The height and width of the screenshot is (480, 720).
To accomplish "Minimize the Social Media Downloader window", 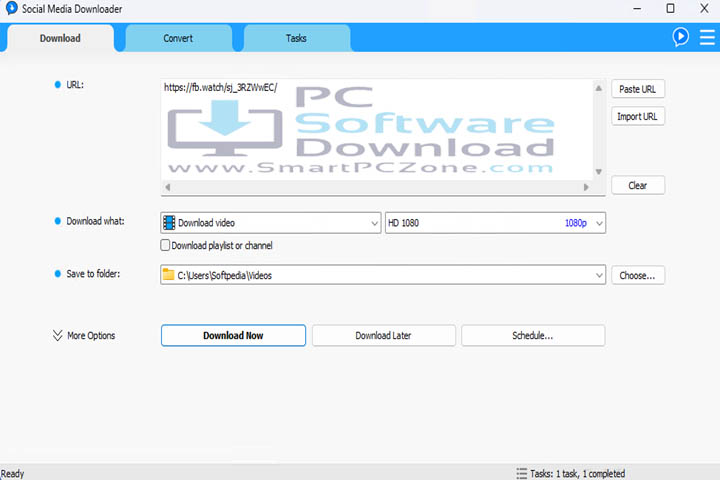I will [637, 8].
